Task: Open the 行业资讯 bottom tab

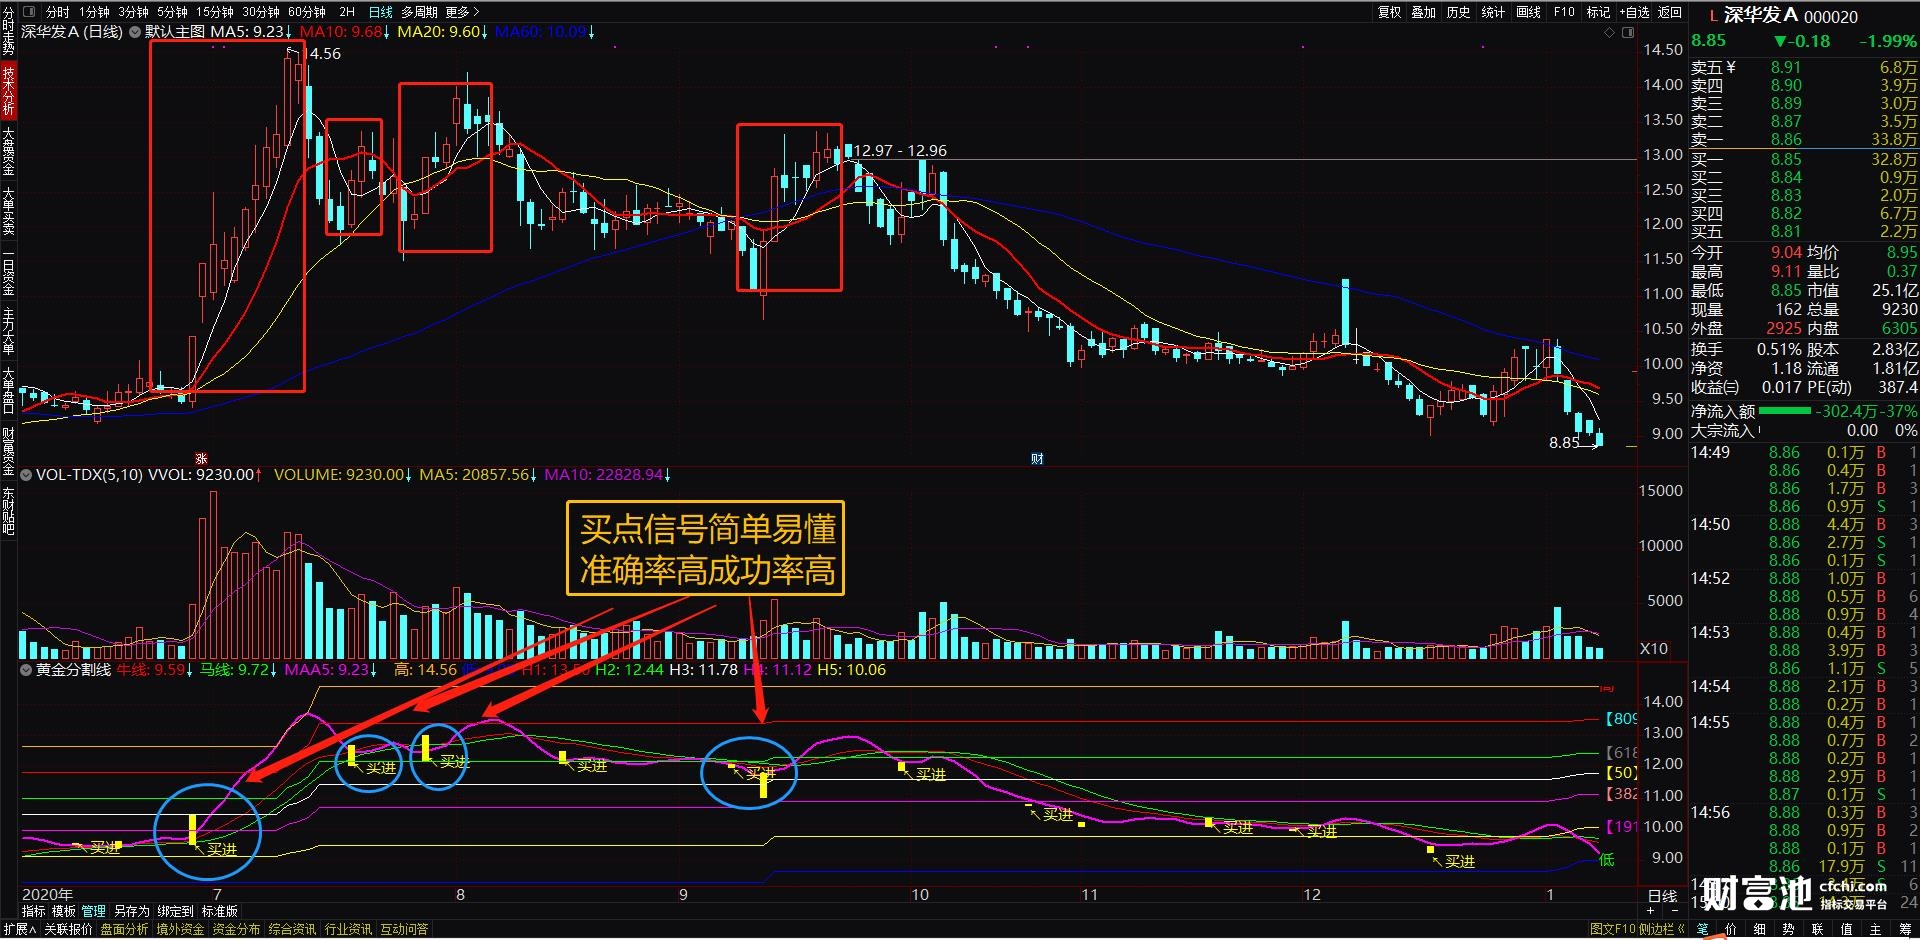Action: 348,929
